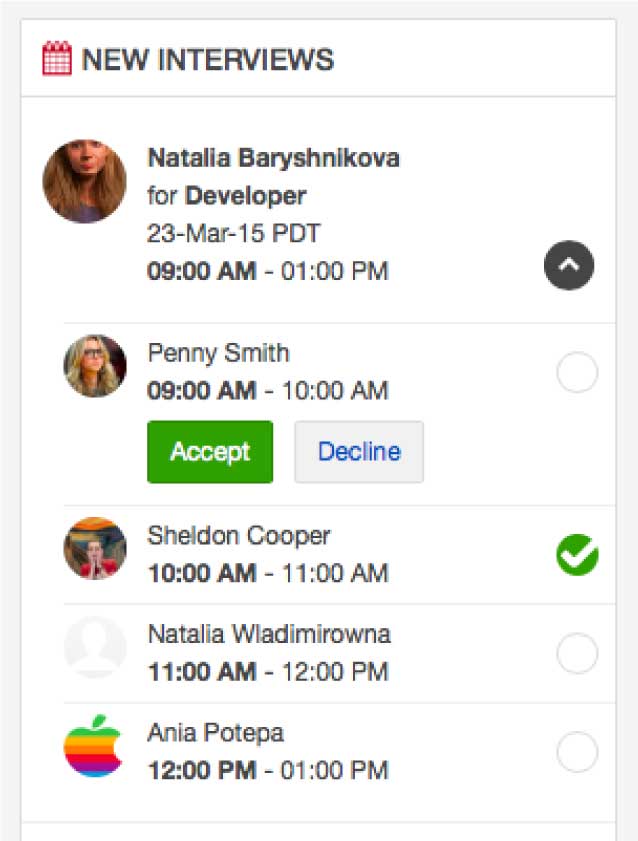Screen dimensions: 638x841
Task: Click the NEW INTERVIEWS panel title
Action: 207,59
